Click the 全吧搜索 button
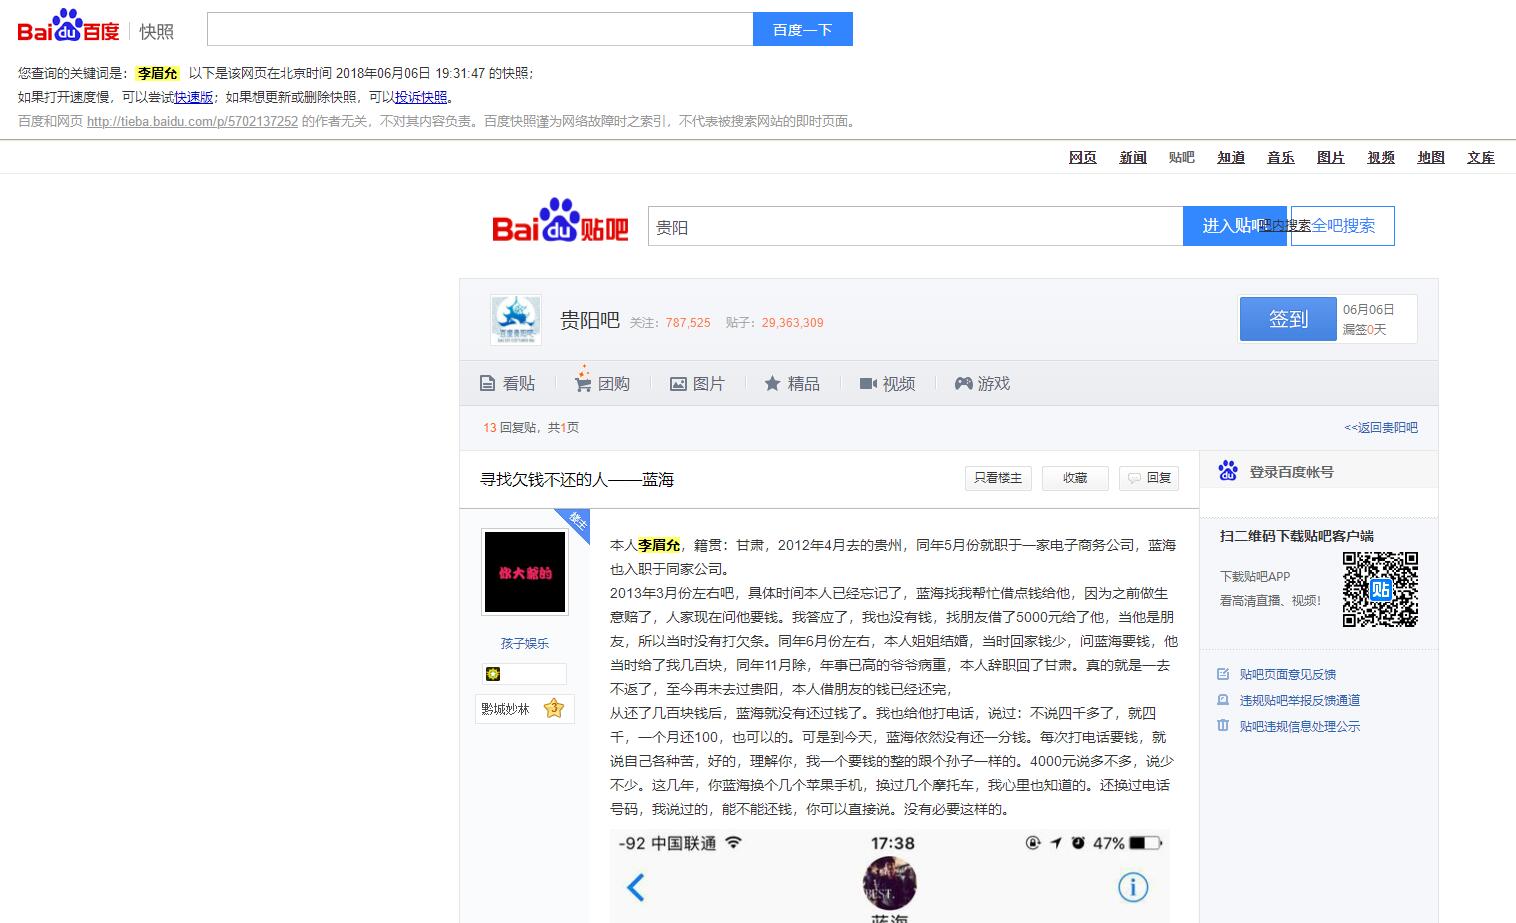The width and height of the screenshot is (1516, 923). [1343, 226]
